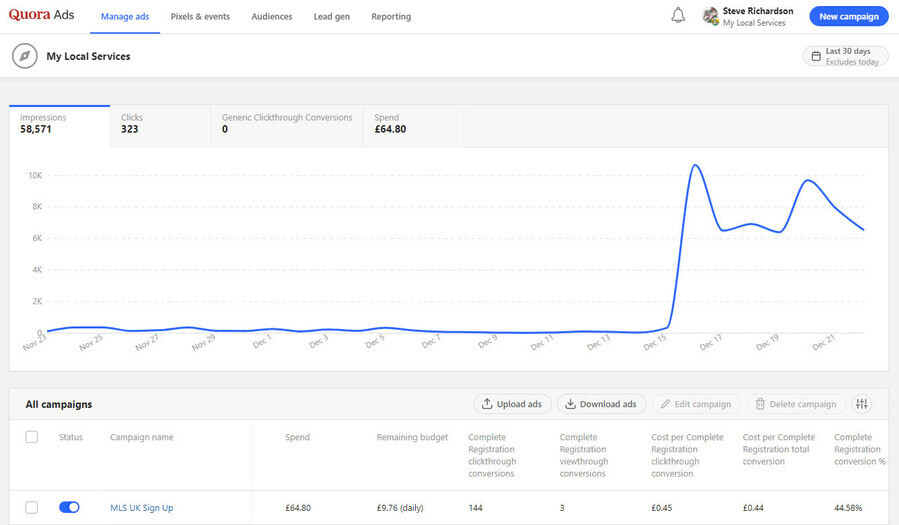Click the Quora Ads logo
Image resolution: width=899 pixels, height=525 pixels.
coord(41,16)
